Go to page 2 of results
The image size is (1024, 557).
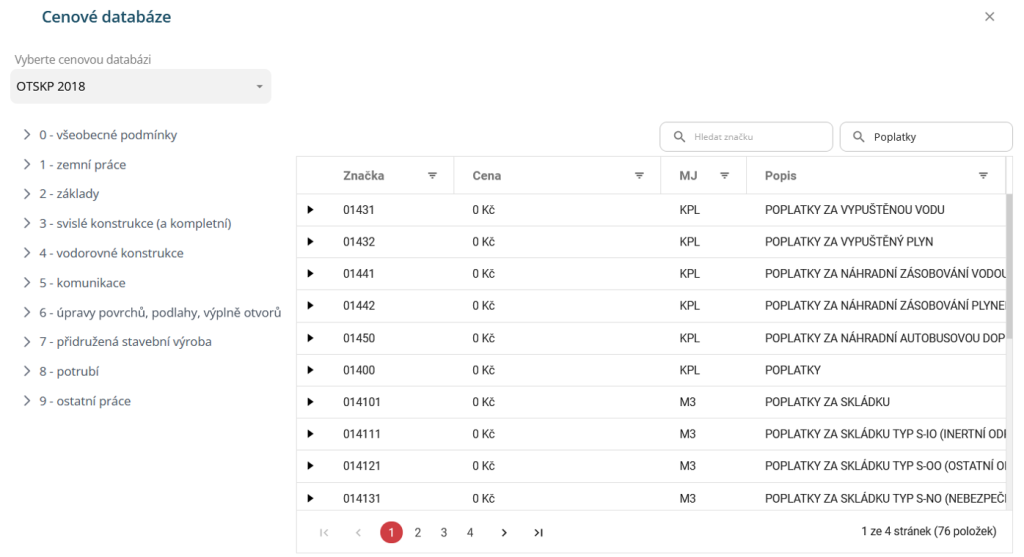(x=418, y=533)
